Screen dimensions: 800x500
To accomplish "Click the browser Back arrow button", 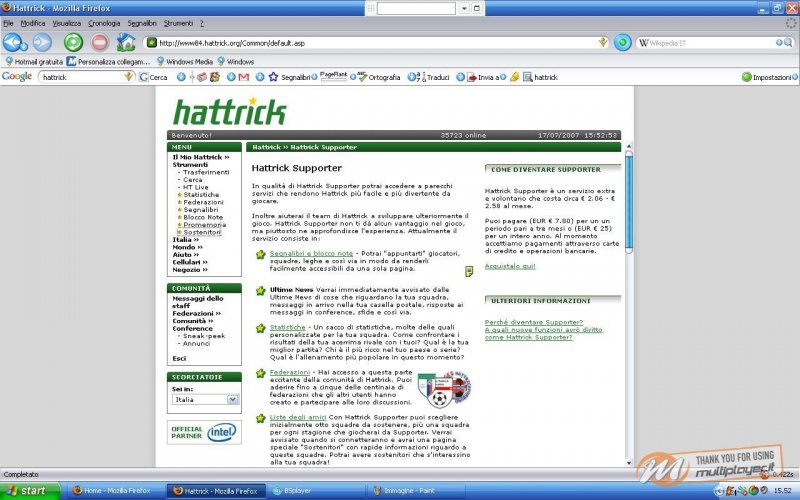I will (x=14, y=42).
